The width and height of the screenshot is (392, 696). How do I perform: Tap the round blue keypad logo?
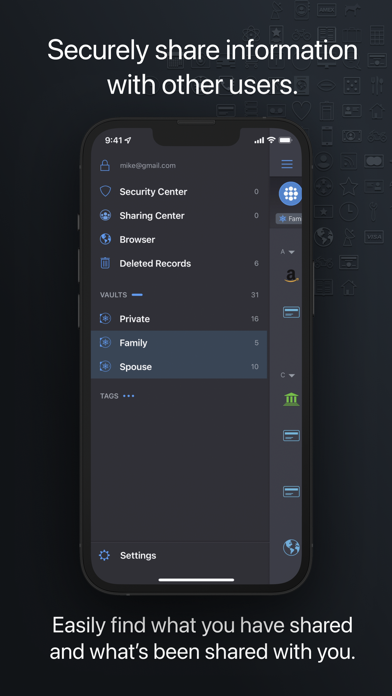pos(290,194)
